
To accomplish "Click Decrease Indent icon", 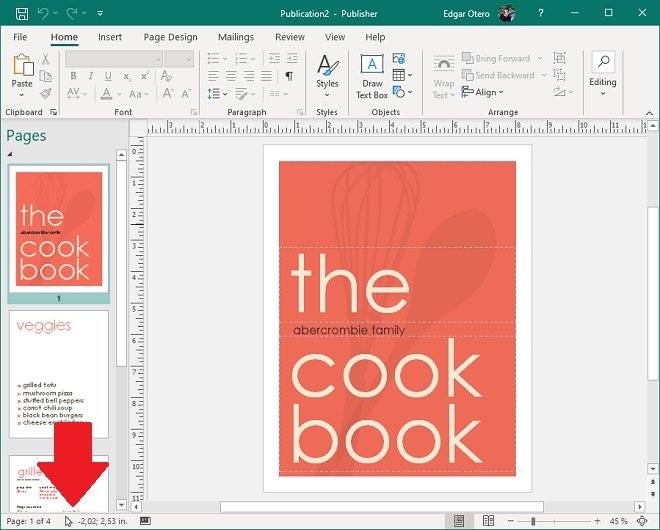I will point(274,59).
